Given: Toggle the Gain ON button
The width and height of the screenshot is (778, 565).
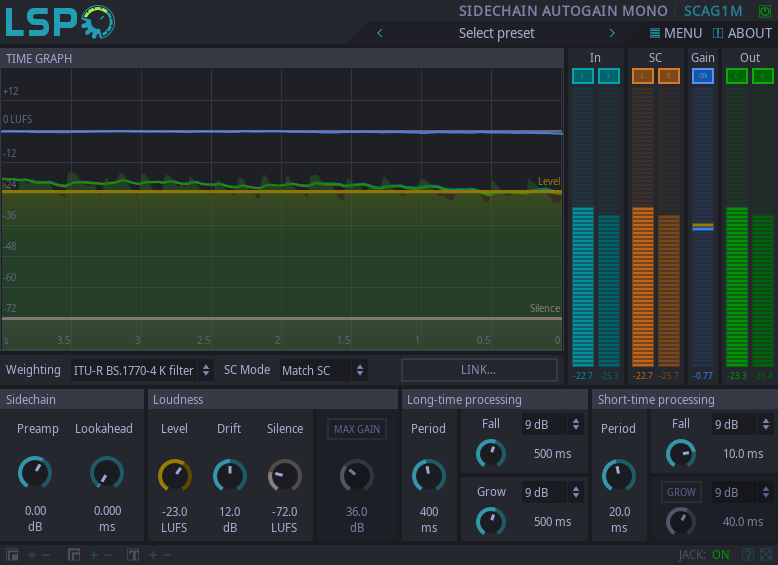Looking at the screenshot, I should pyautogui.click(x=703, y=76).
